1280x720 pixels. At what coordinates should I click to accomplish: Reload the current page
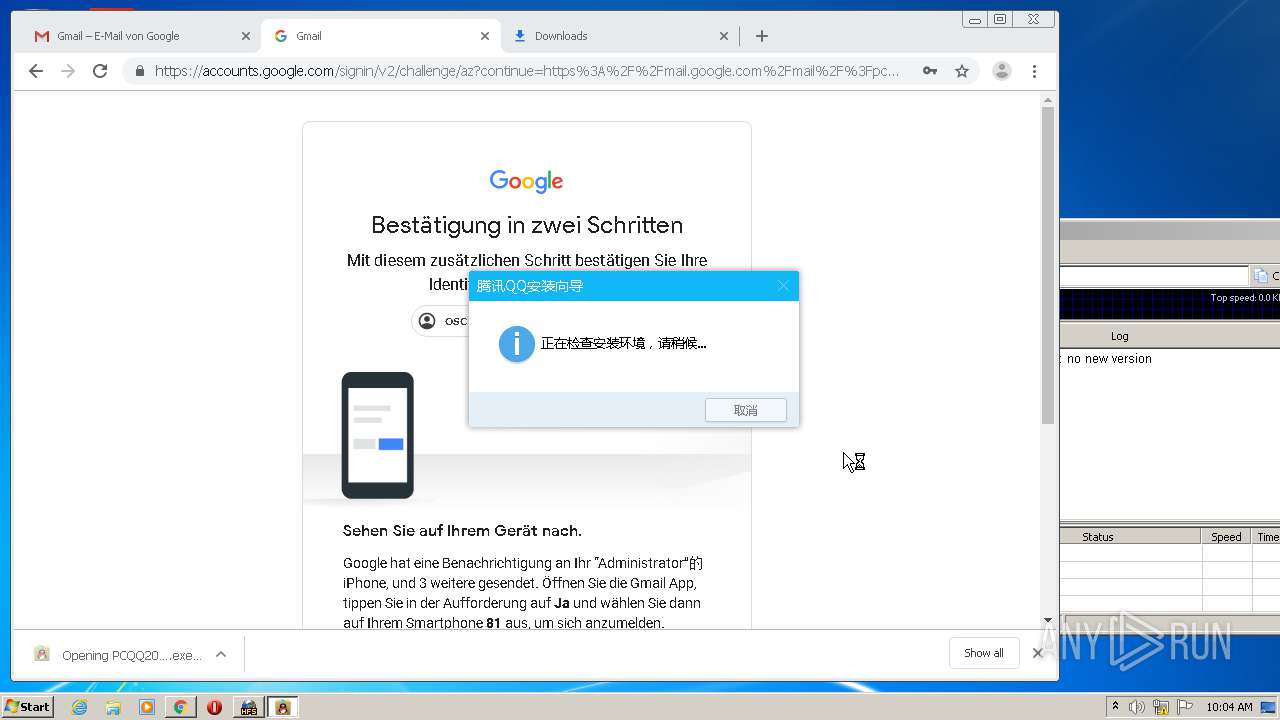[100, 71]
